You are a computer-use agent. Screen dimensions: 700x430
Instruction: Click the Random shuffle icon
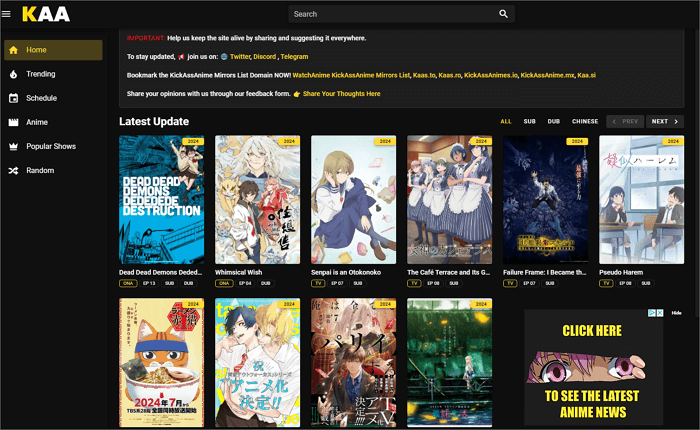point(13,171)
